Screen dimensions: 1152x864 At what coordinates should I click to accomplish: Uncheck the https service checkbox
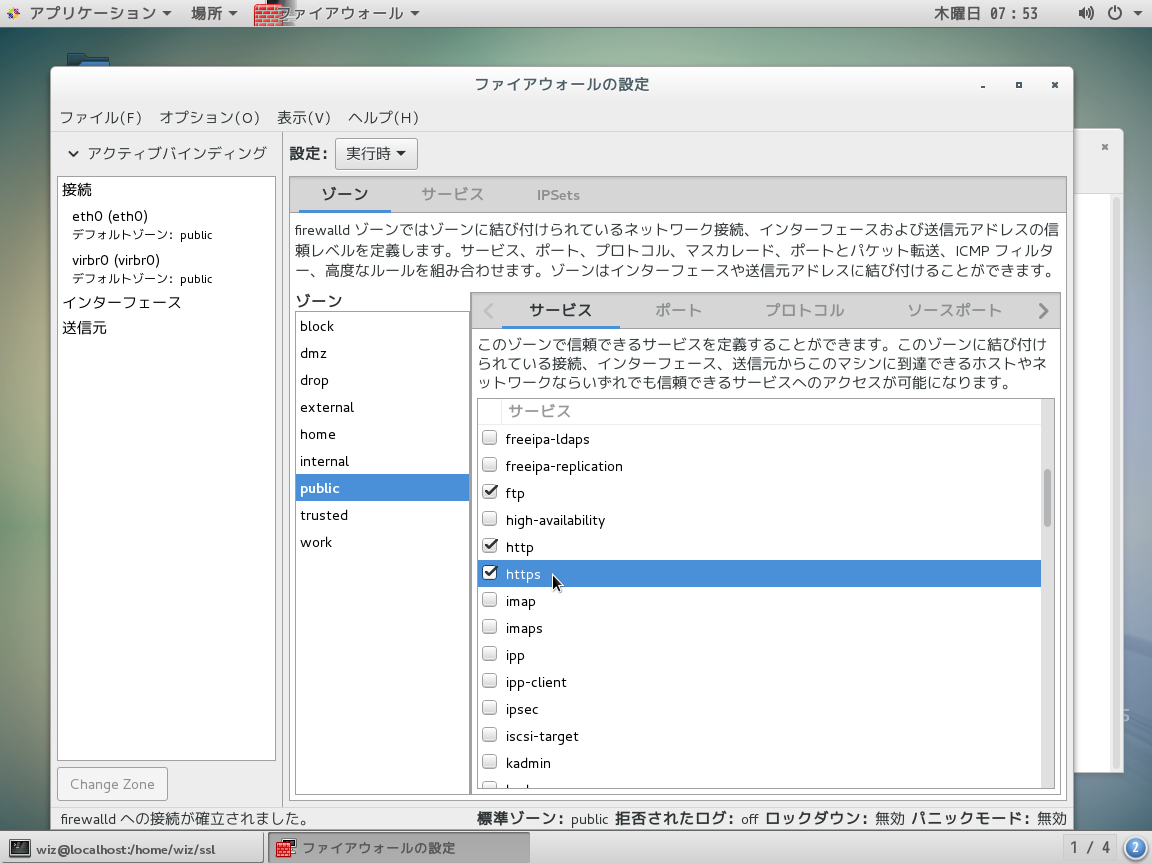pyautogui.click(x=489, y=573)
